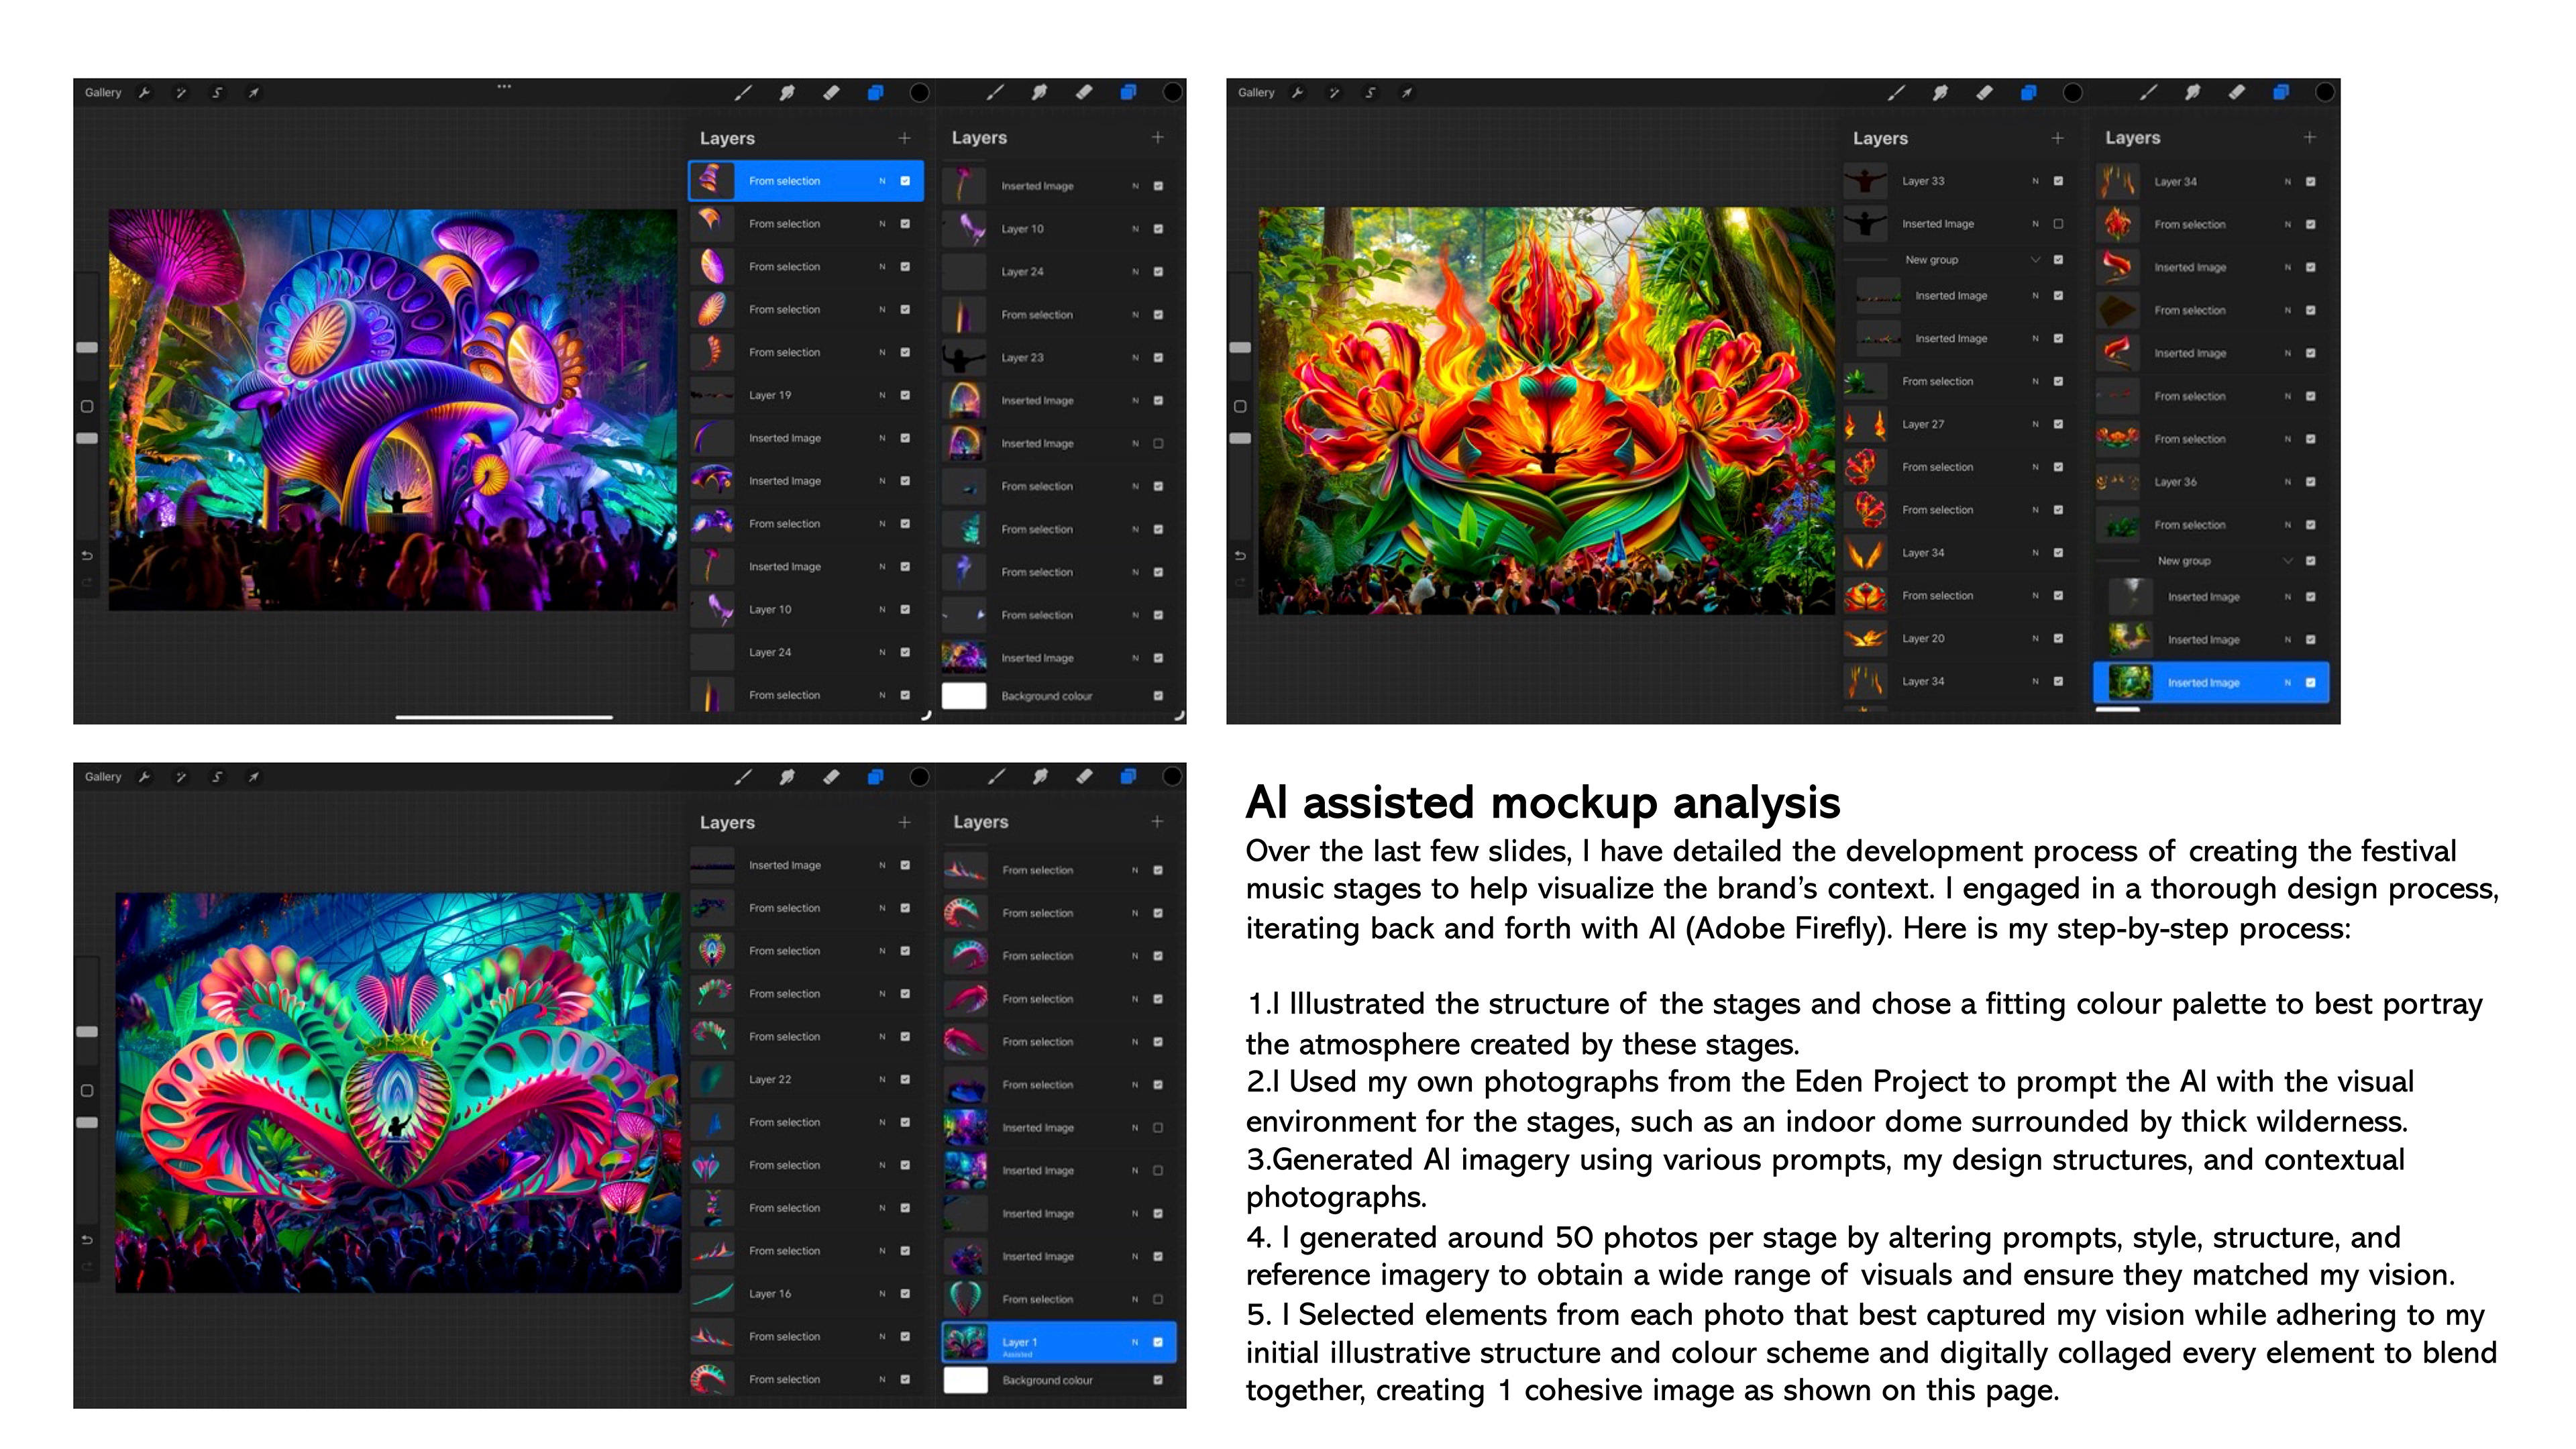Image resolution: width=2576 pixels, height=1449 pixels.
Task: Activate Transform arrow tool in mushroom stage screenshot
Action: [x=254, y=92]
